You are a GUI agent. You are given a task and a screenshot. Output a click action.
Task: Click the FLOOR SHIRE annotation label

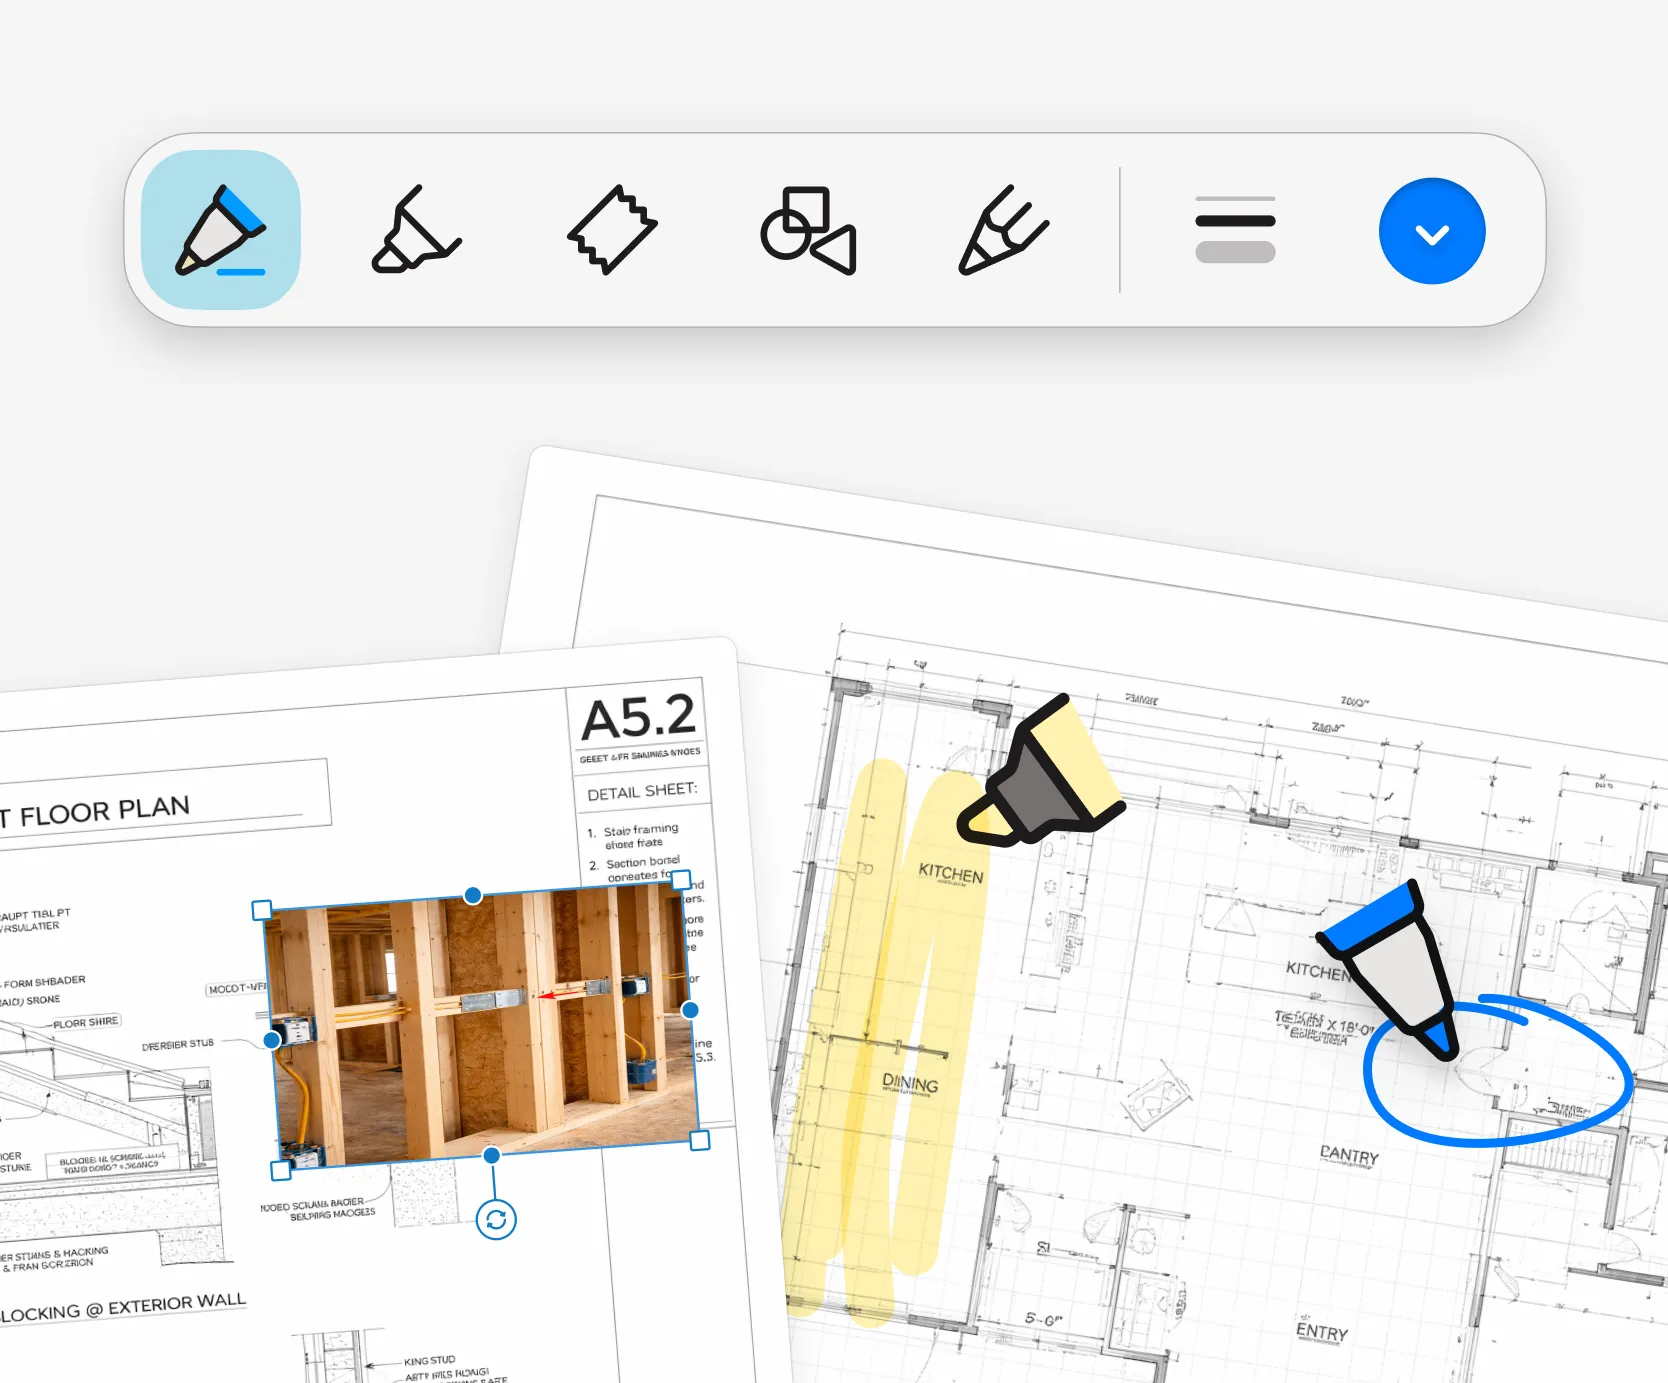tap(86, 1022)
